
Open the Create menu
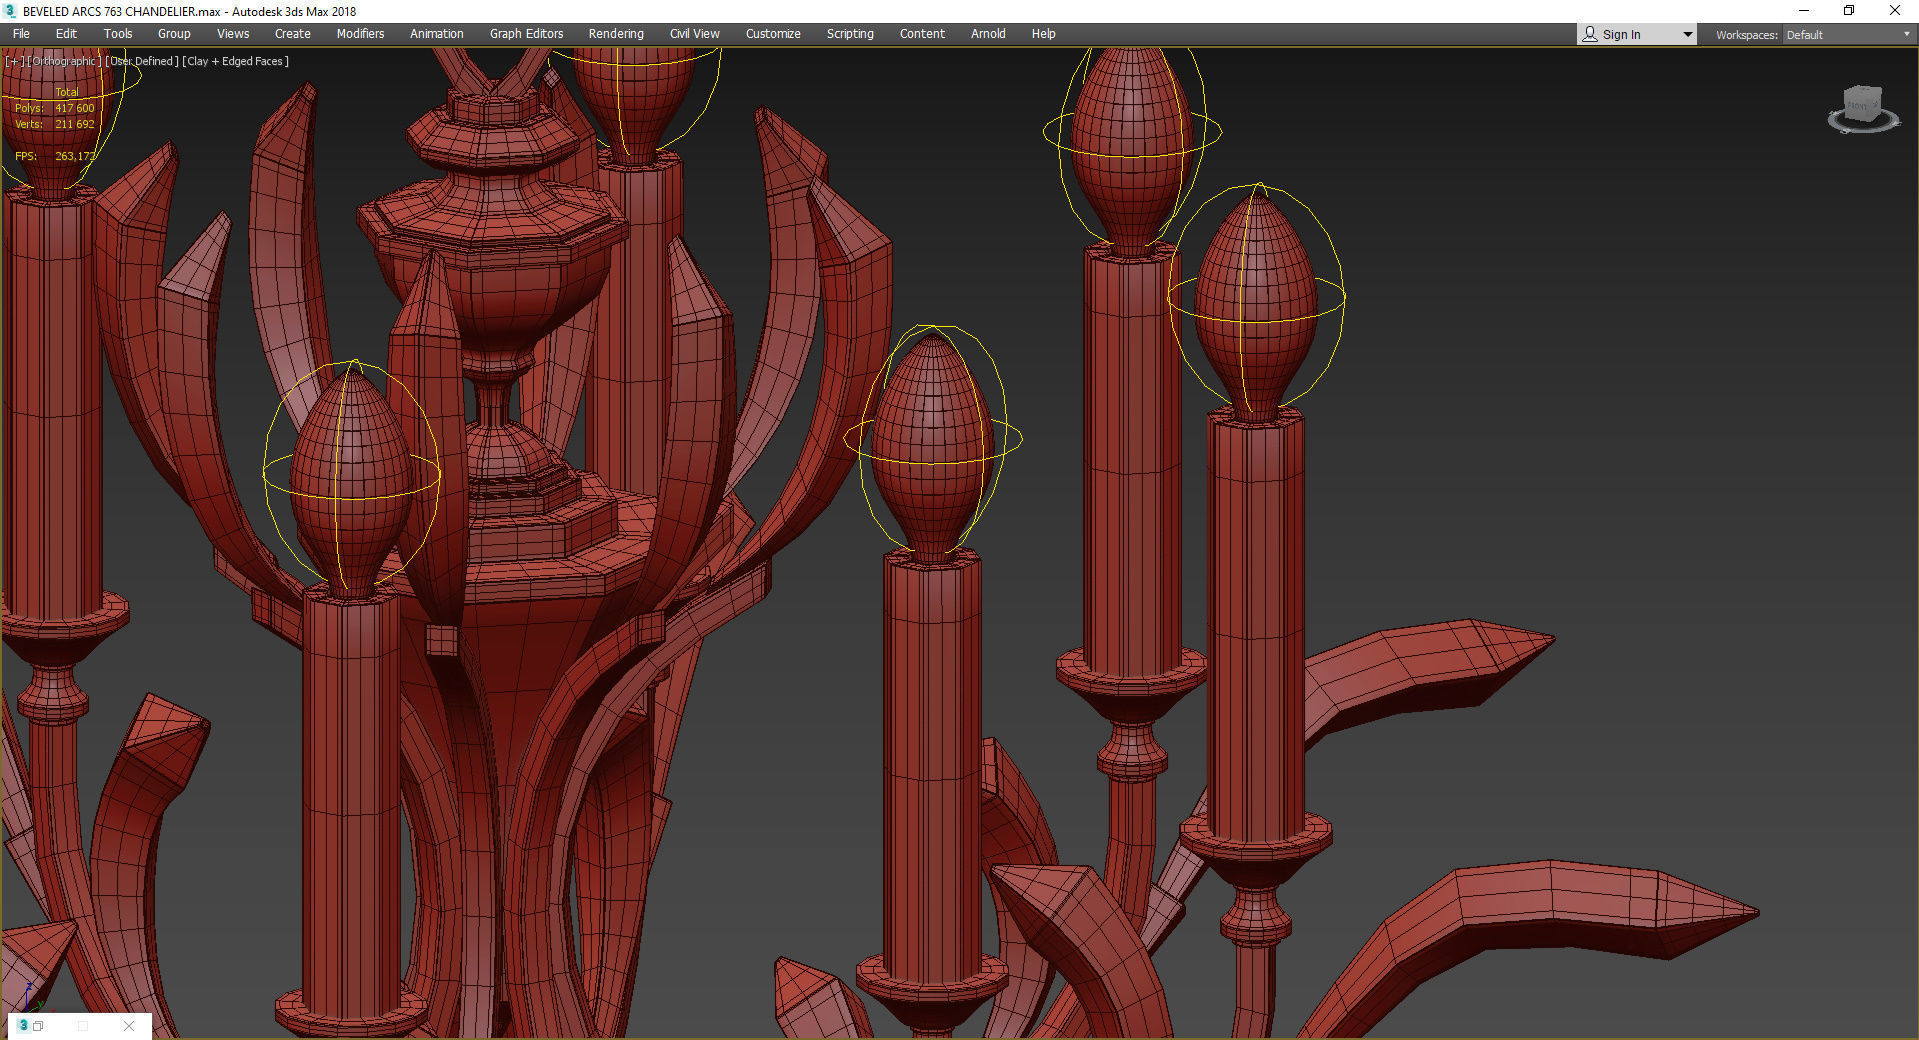coord(293,34)
